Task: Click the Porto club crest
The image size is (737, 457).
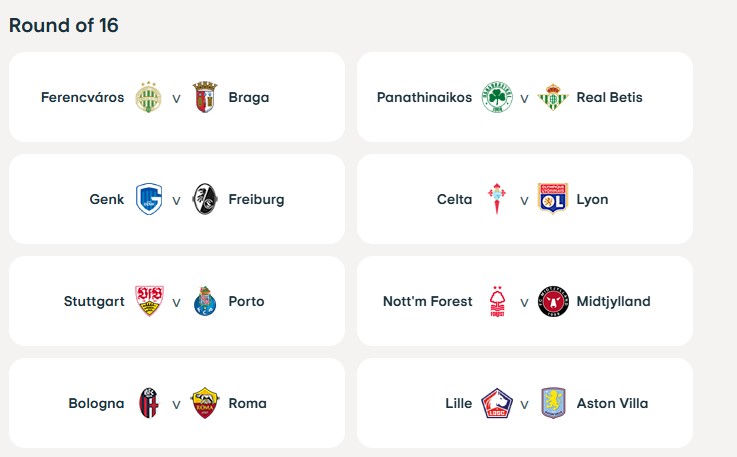Action: click(205, 301)
